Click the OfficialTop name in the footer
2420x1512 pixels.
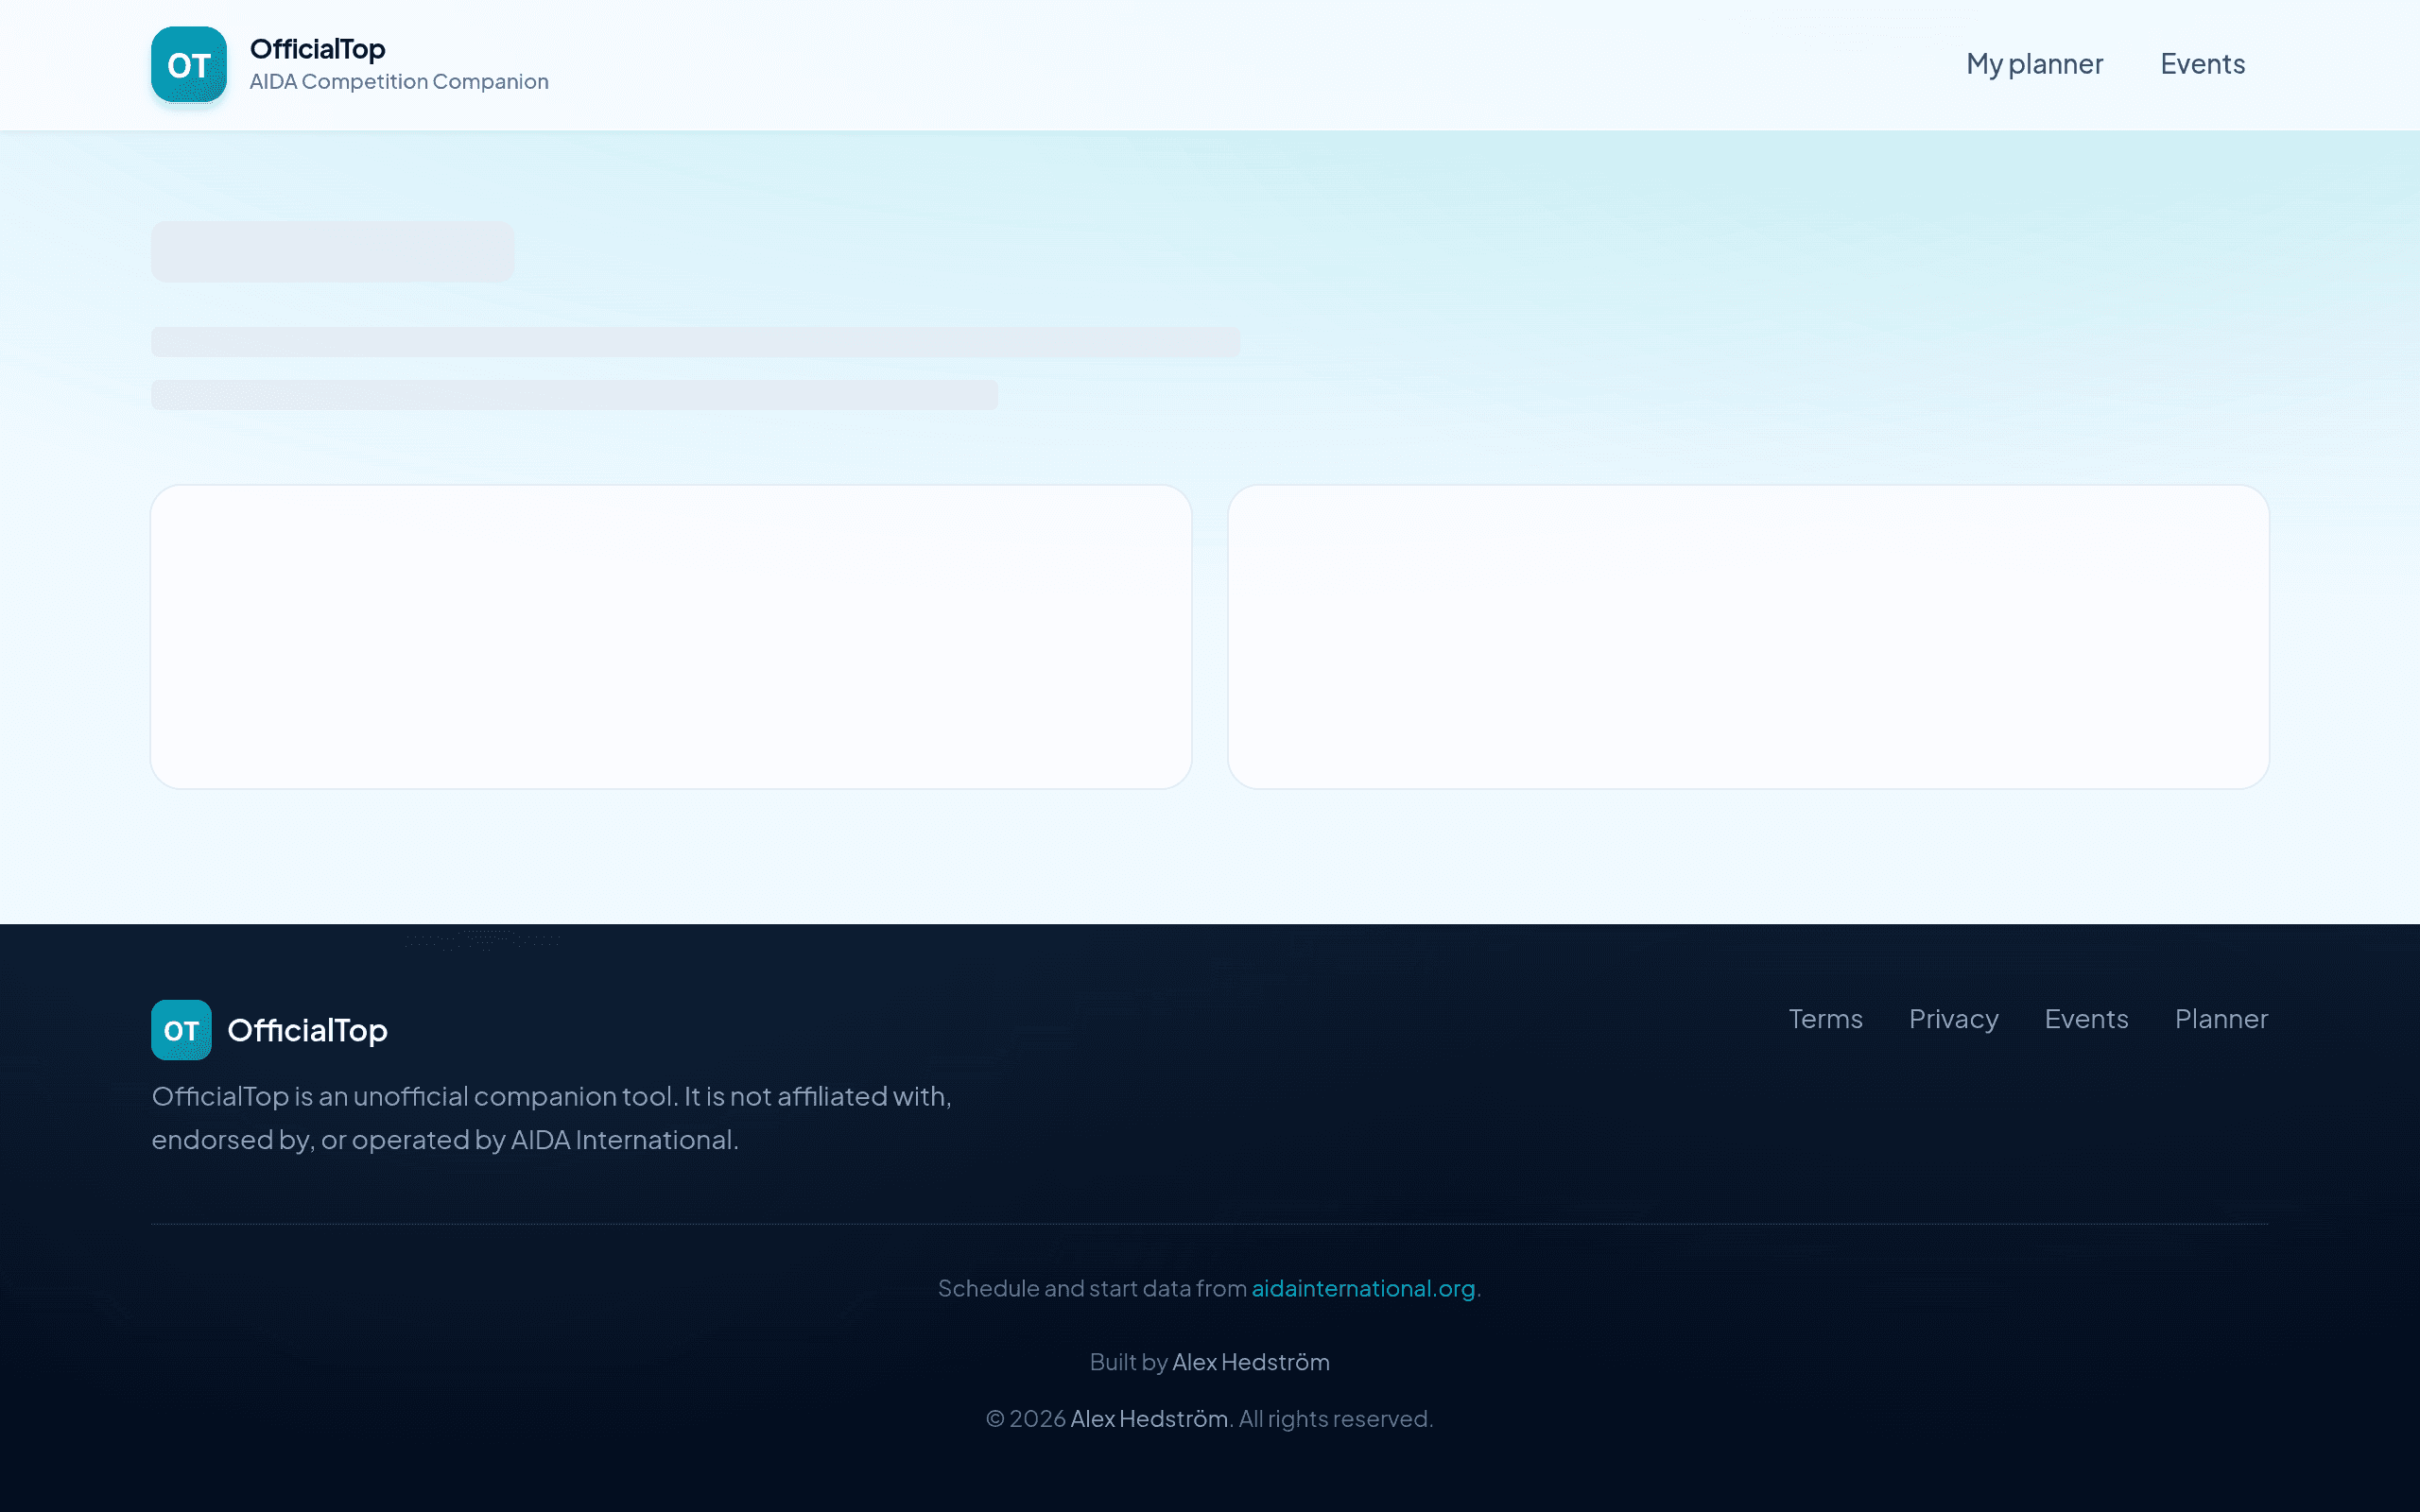pos(307,1030)
